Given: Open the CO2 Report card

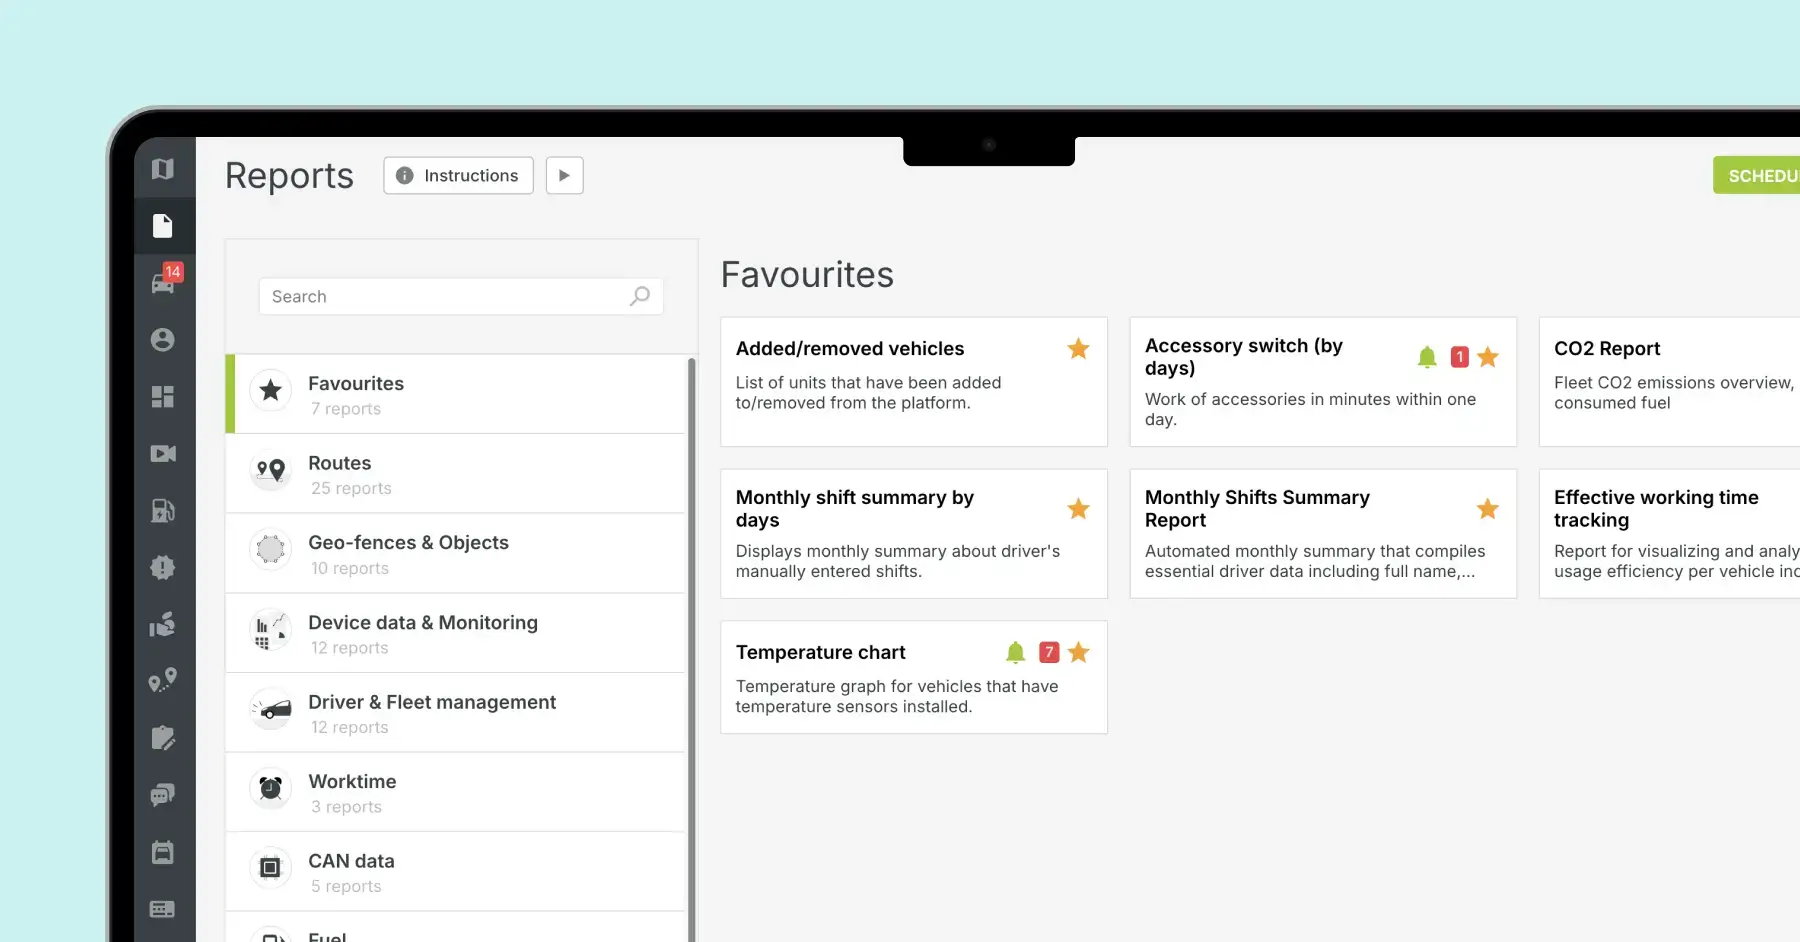Looking at the screenshot, I should coord(1670,382).
